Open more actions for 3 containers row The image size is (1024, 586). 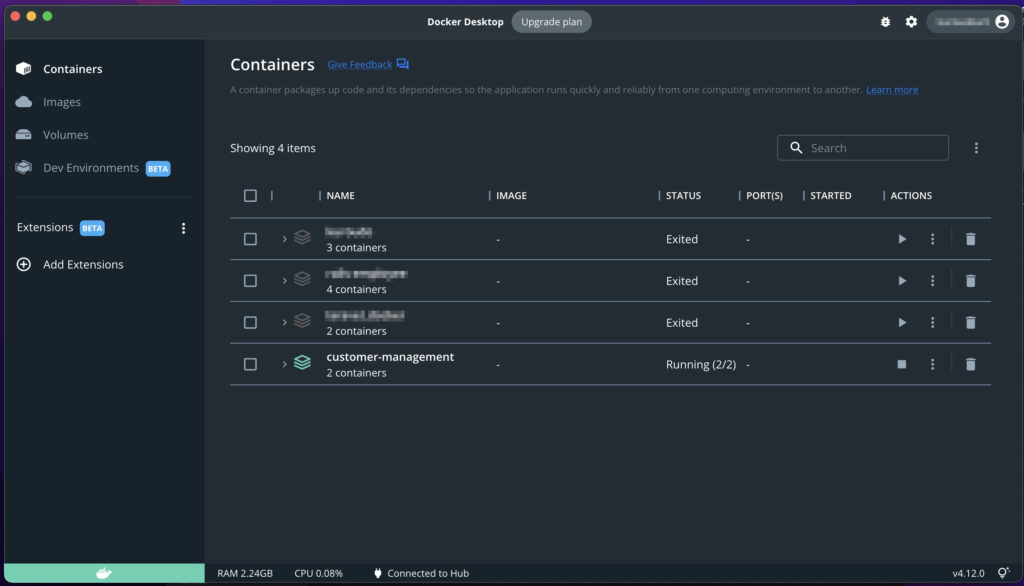932,239
